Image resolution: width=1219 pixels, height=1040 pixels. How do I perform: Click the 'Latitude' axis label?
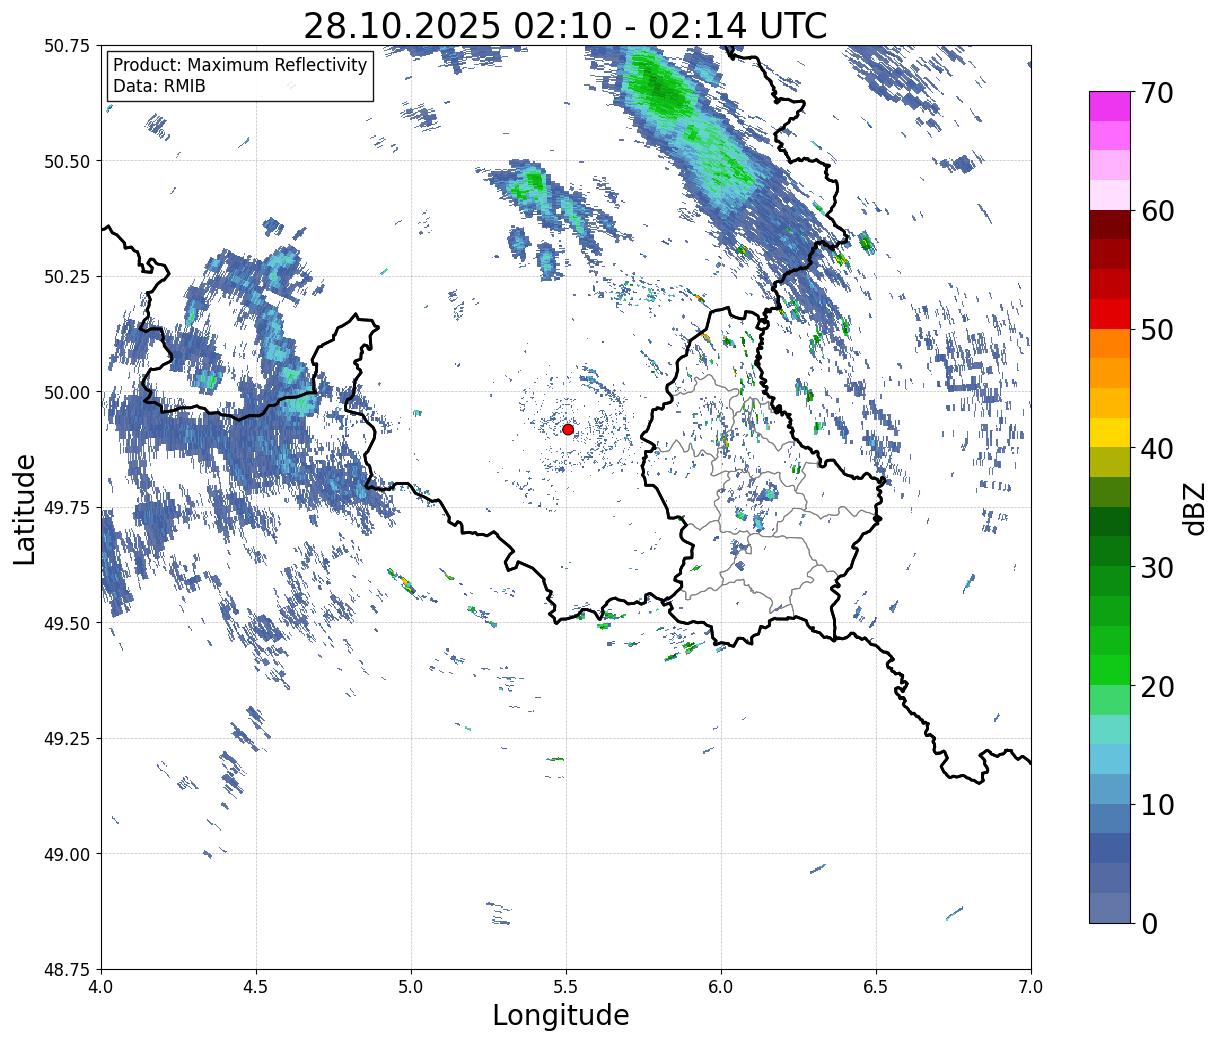25,508
